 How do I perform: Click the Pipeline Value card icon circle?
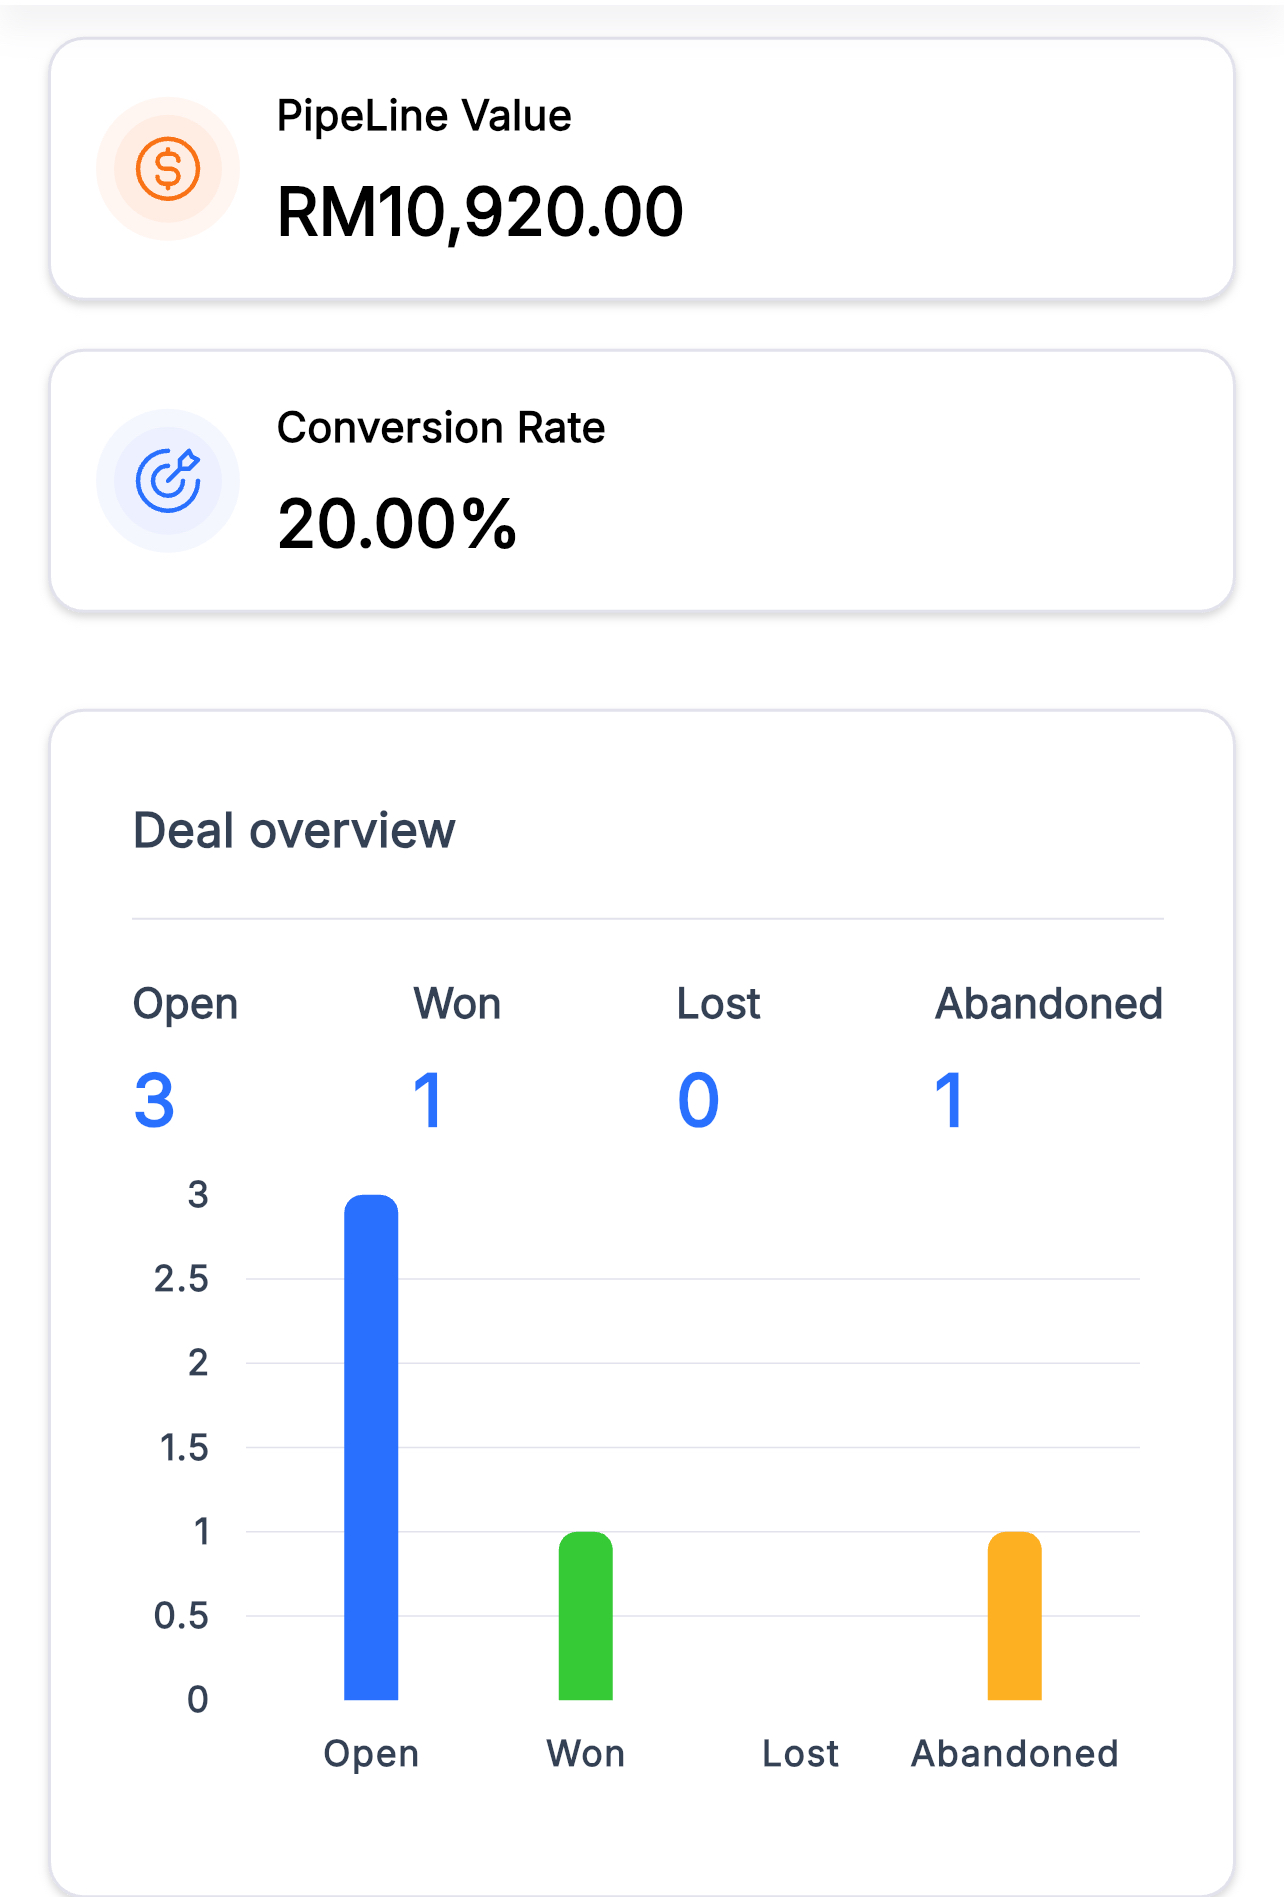pos(168,170)
